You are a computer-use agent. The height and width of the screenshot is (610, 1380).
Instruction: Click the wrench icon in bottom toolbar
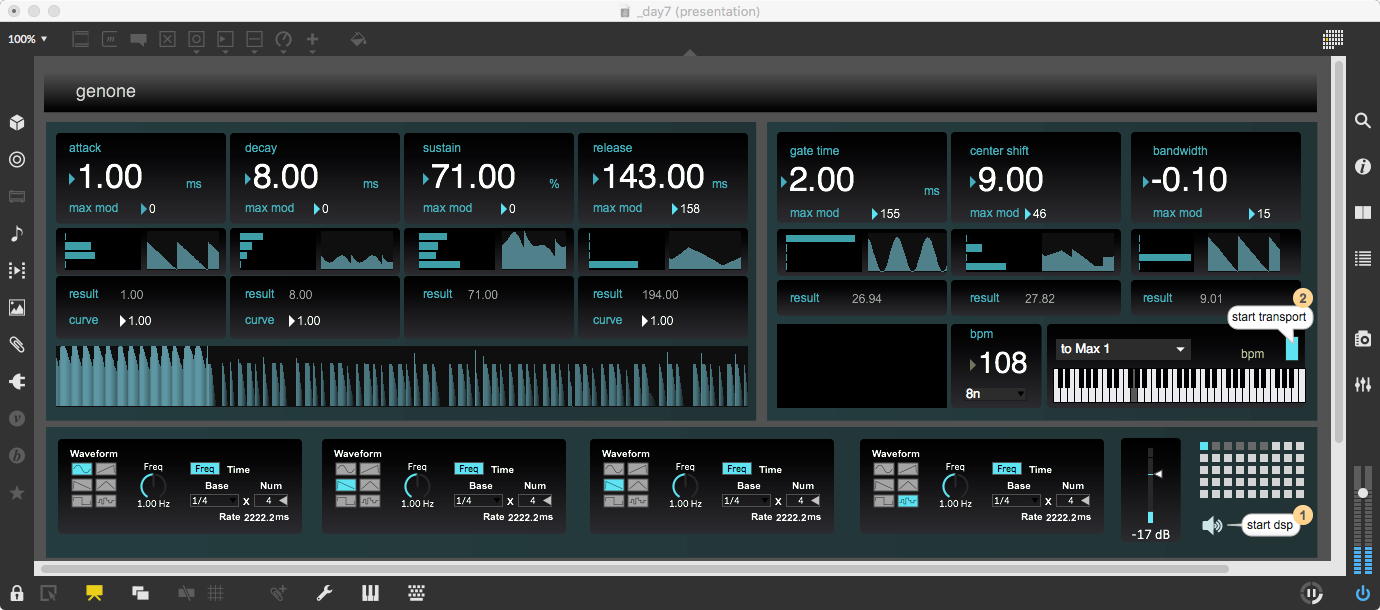[324, 593]
